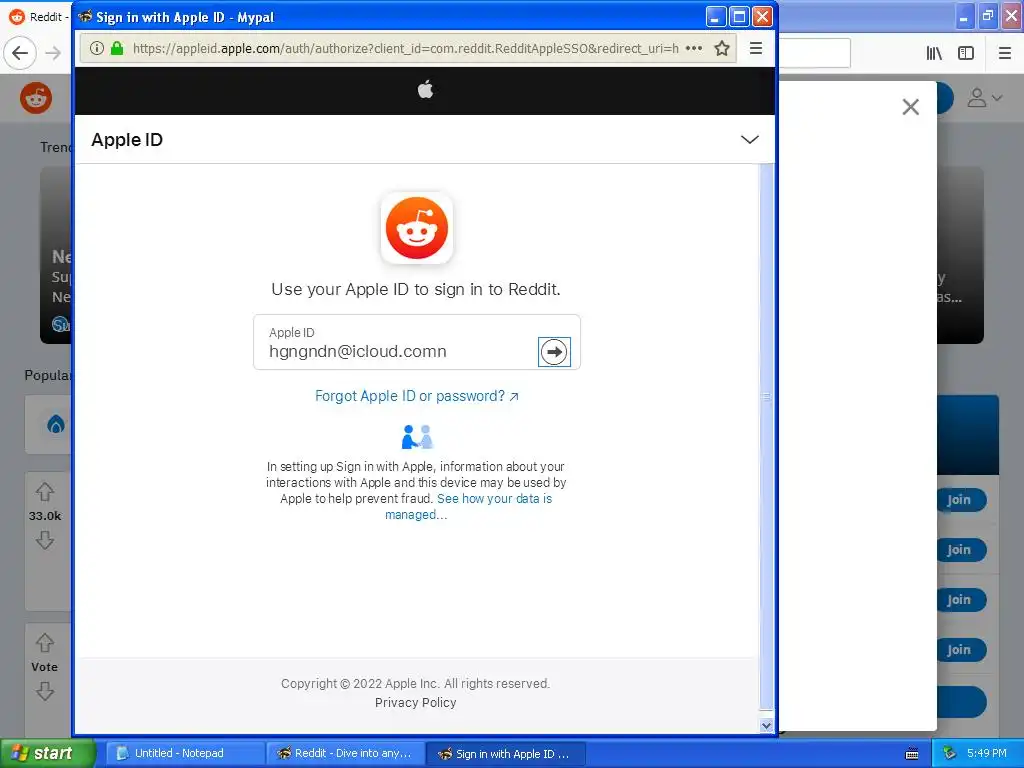This screenshot has height=768, width=1024.
Task: Click the scroll-down arrow of popup scrollbar
Action: point(766,726)
